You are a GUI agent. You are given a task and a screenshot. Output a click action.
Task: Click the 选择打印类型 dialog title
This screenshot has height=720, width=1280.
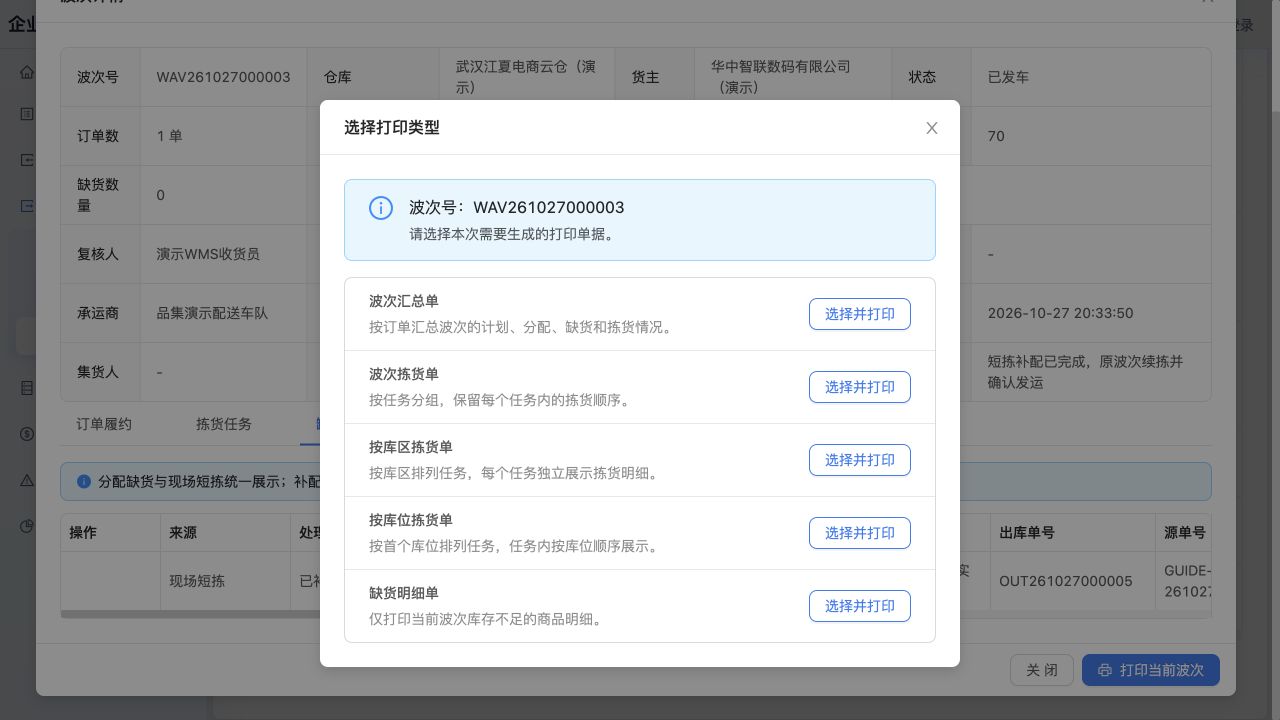(x=392, y=128)
